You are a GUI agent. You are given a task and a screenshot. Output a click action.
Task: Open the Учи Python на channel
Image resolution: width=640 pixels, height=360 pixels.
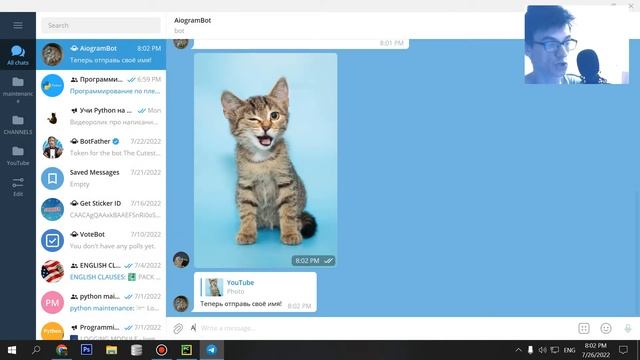coord(101,116)
